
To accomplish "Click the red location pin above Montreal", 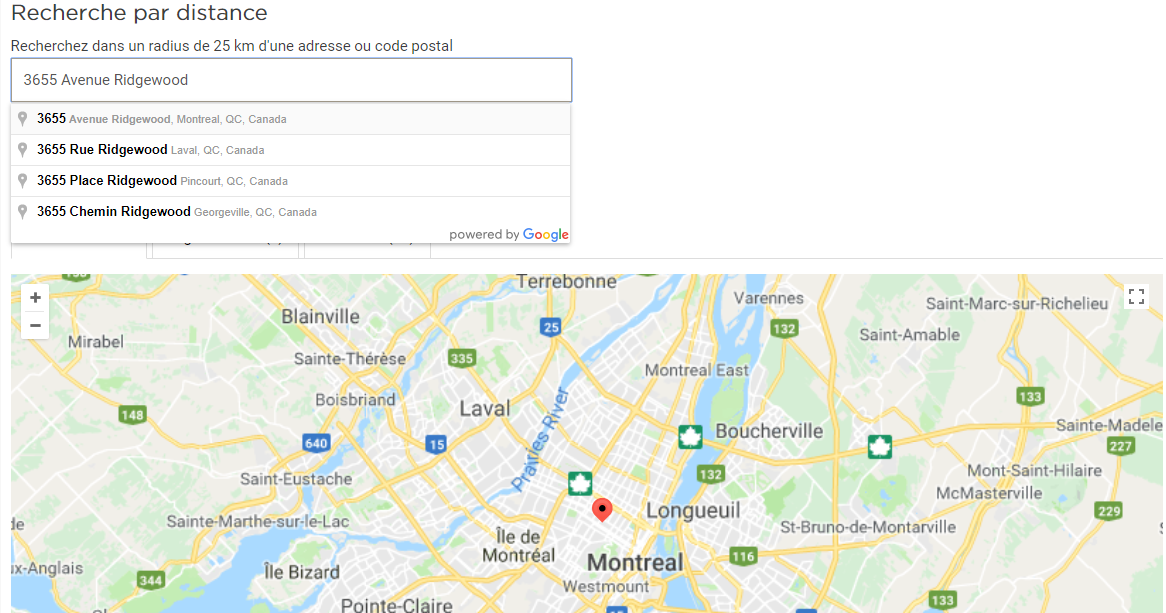I will pos(602,509).
